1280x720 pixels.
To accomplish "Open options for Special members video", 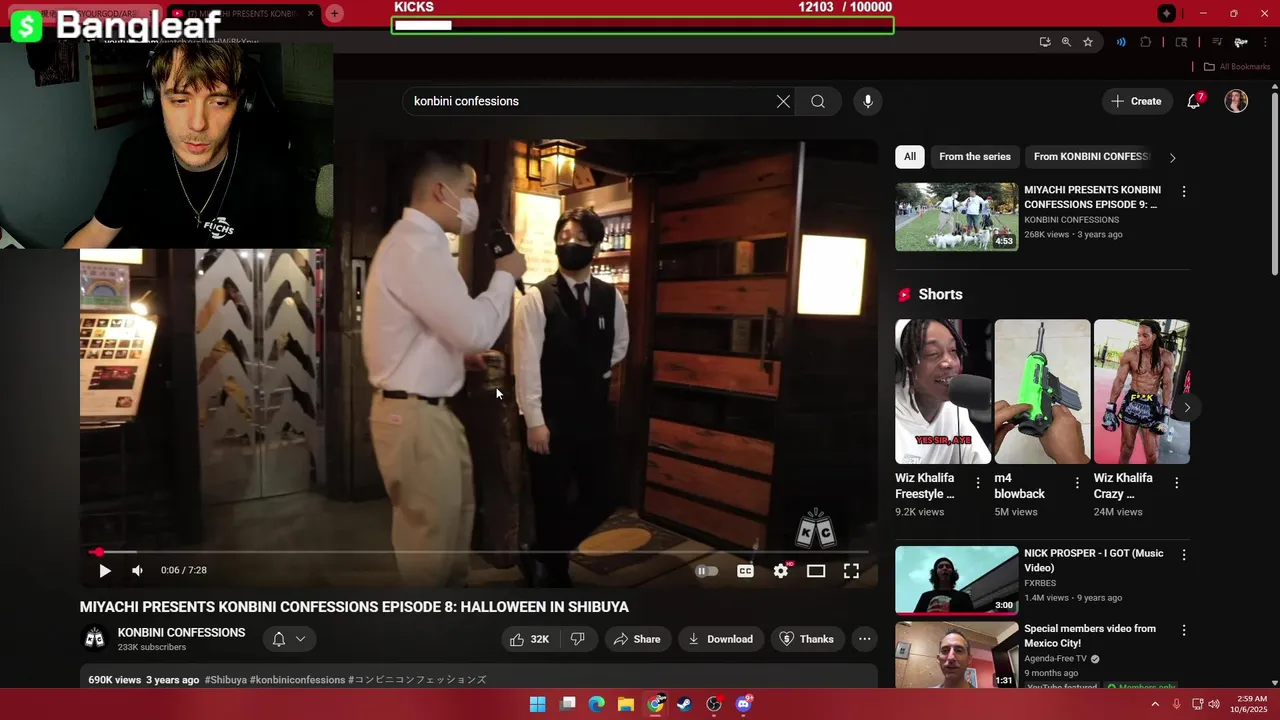I will pyautogui.click(x=1184, y=630).
